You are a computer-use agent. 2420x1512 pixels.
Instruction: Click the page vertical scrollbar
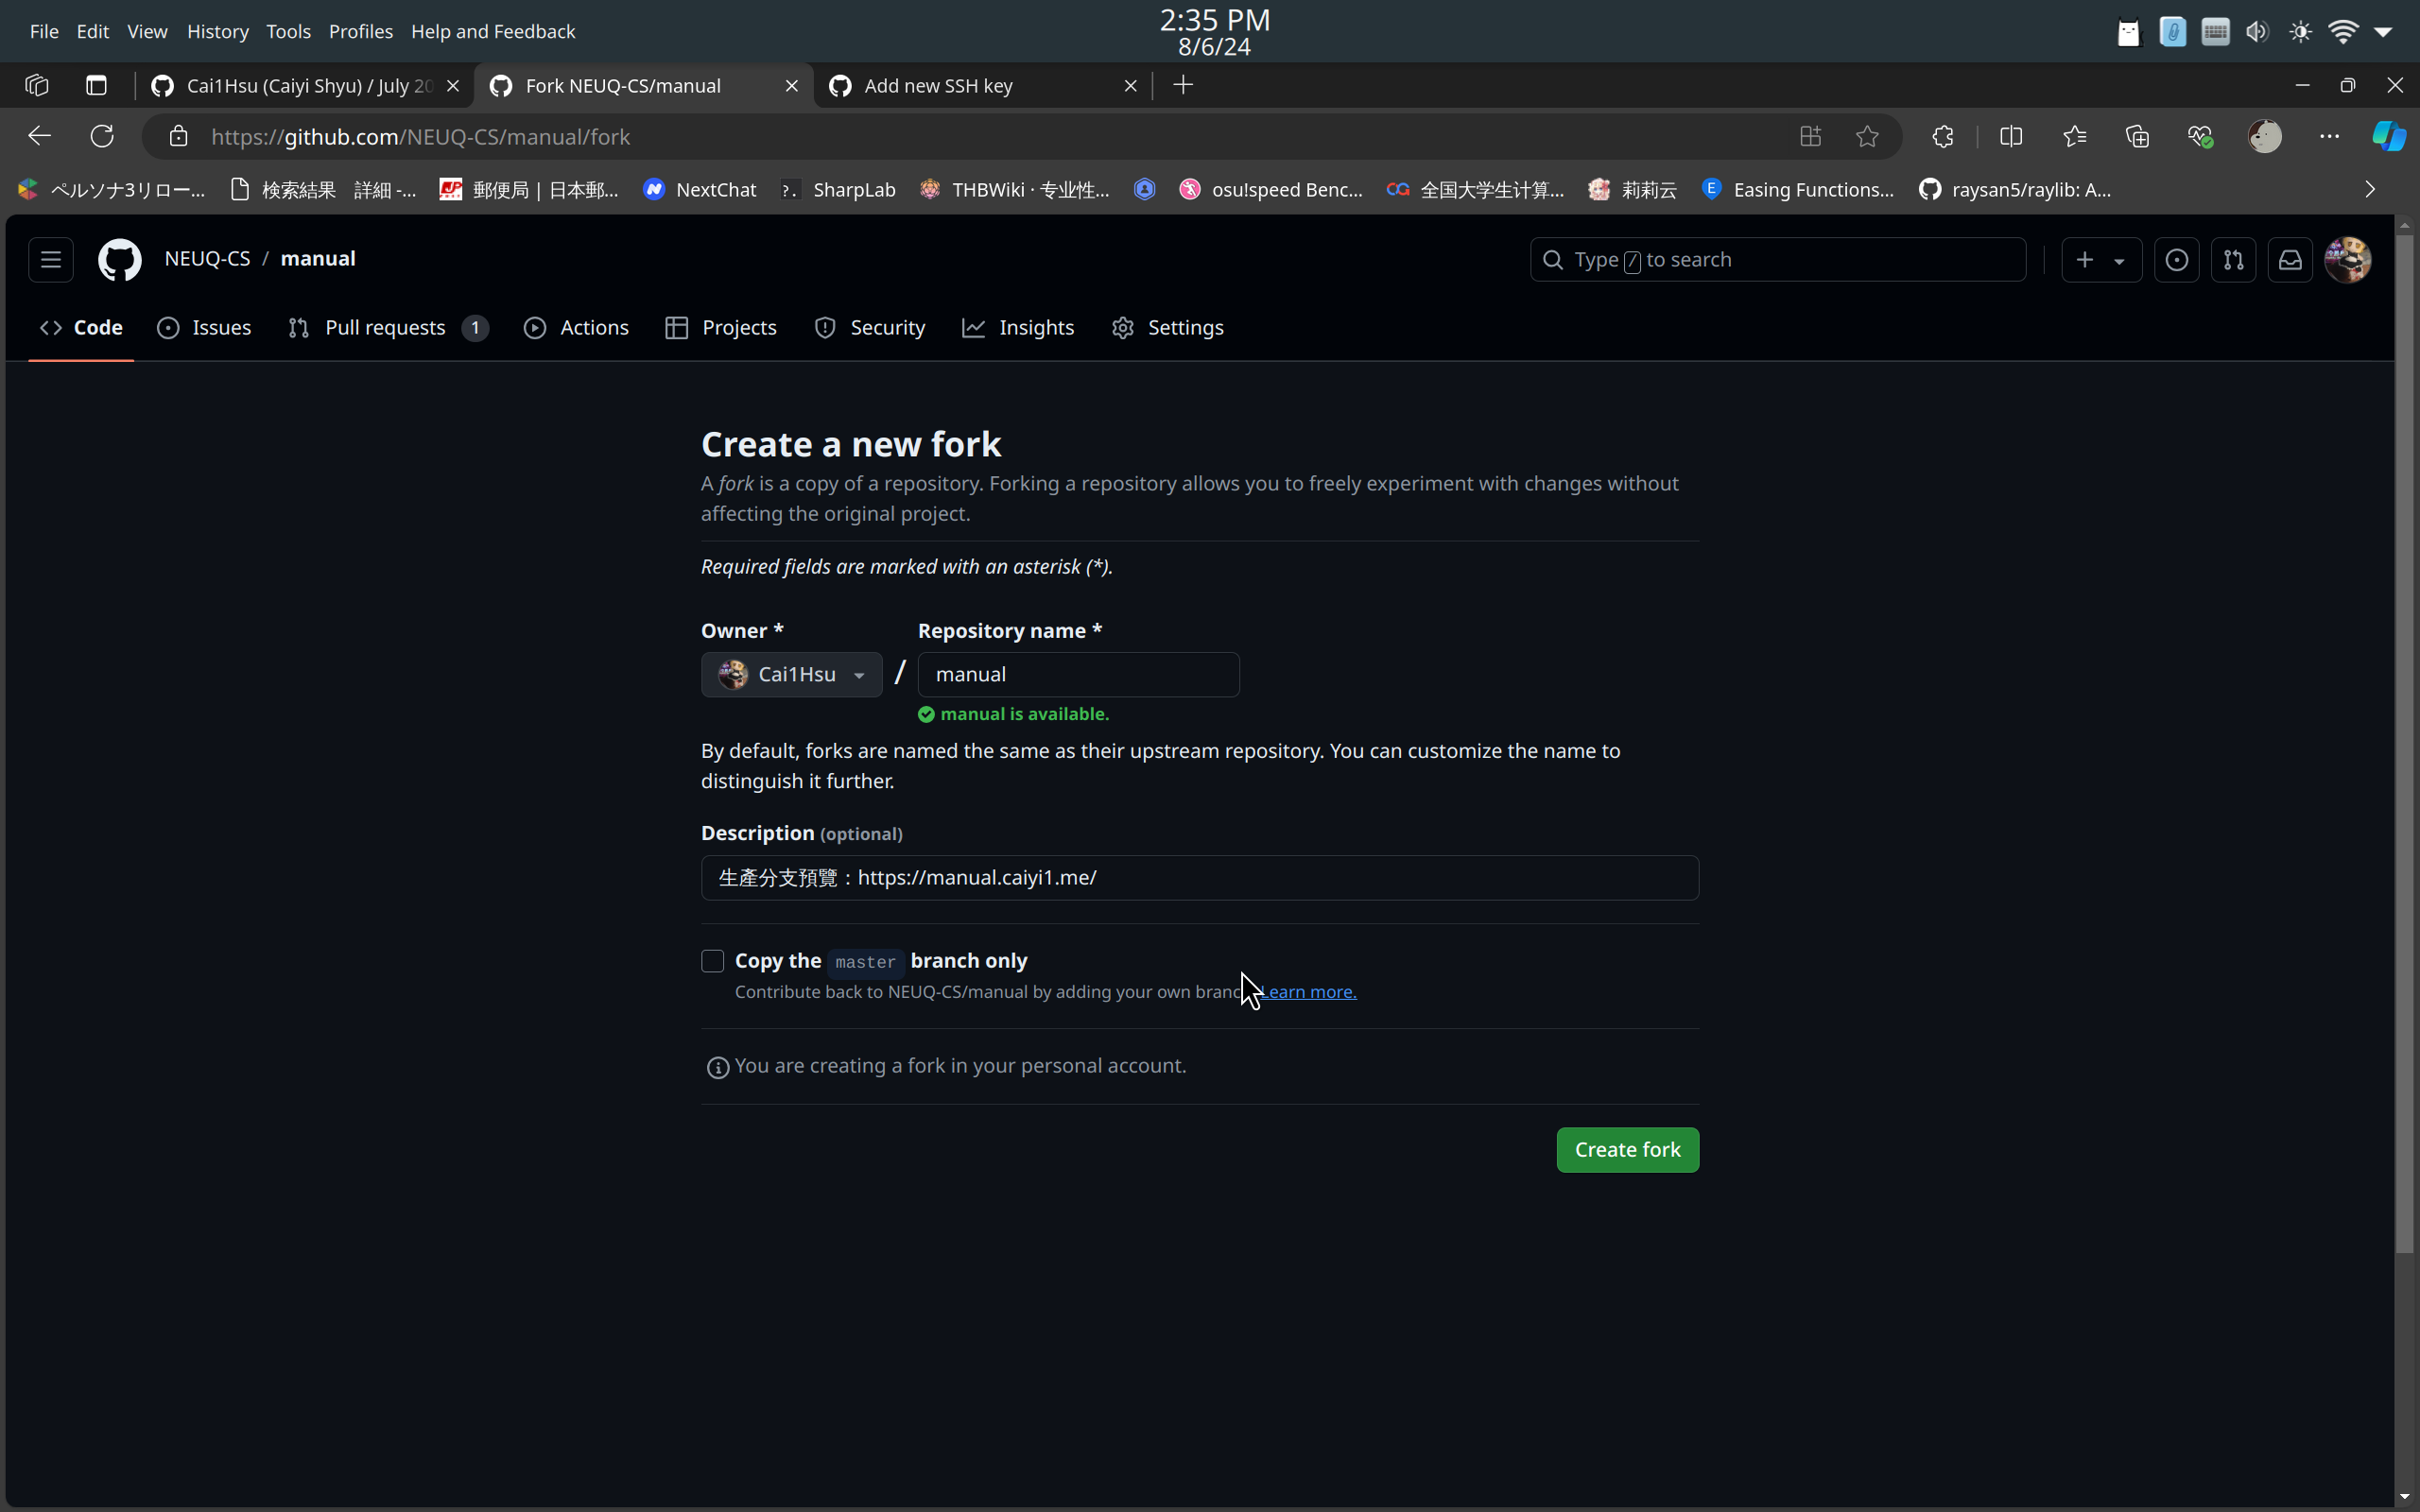tap(2404, 740)
